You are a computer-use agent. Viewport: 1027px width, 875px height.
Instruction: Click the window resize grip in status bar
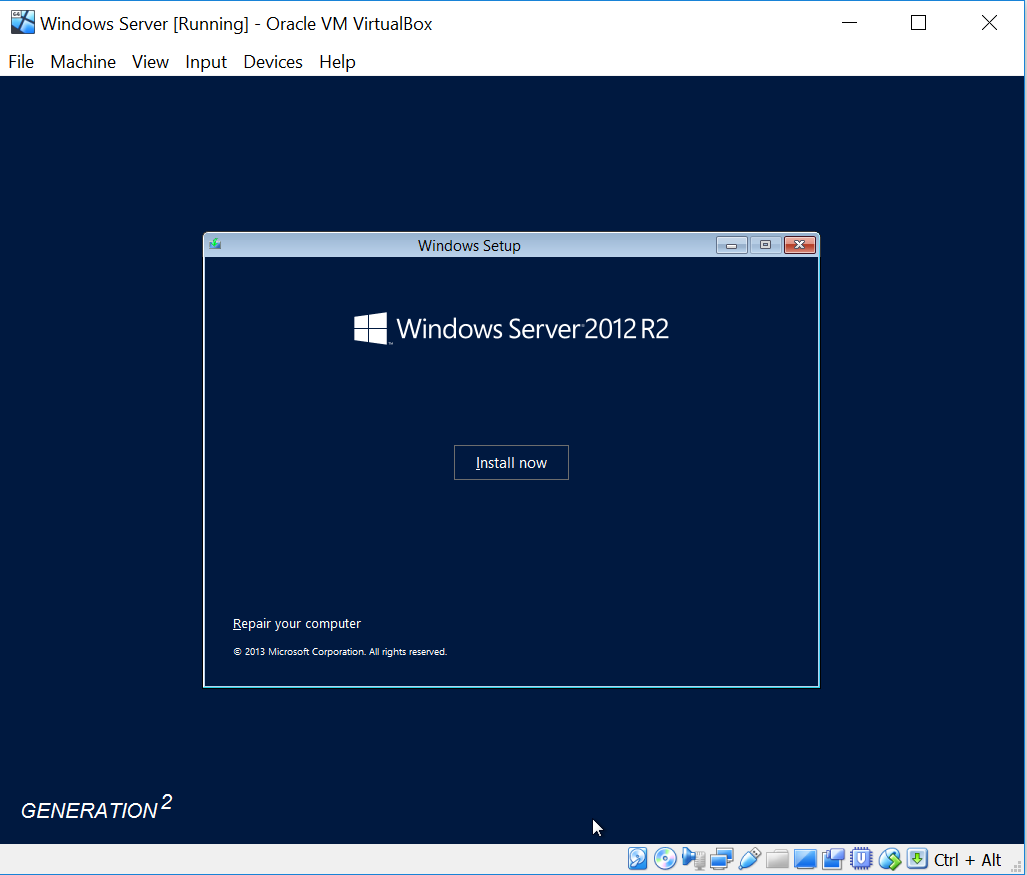pyautogui.click(x=1017, y=866)
